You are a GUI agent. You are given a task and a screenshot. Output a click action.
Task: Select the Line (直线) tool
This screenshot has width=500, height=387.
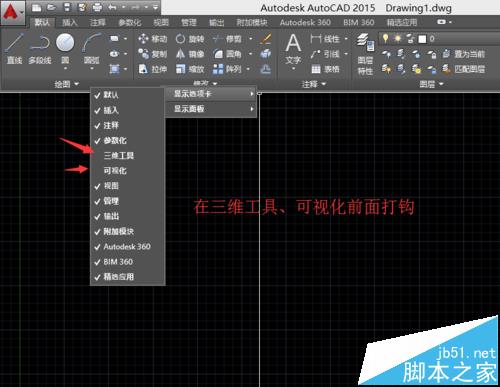pyautogui.click(x=14, y=48)
